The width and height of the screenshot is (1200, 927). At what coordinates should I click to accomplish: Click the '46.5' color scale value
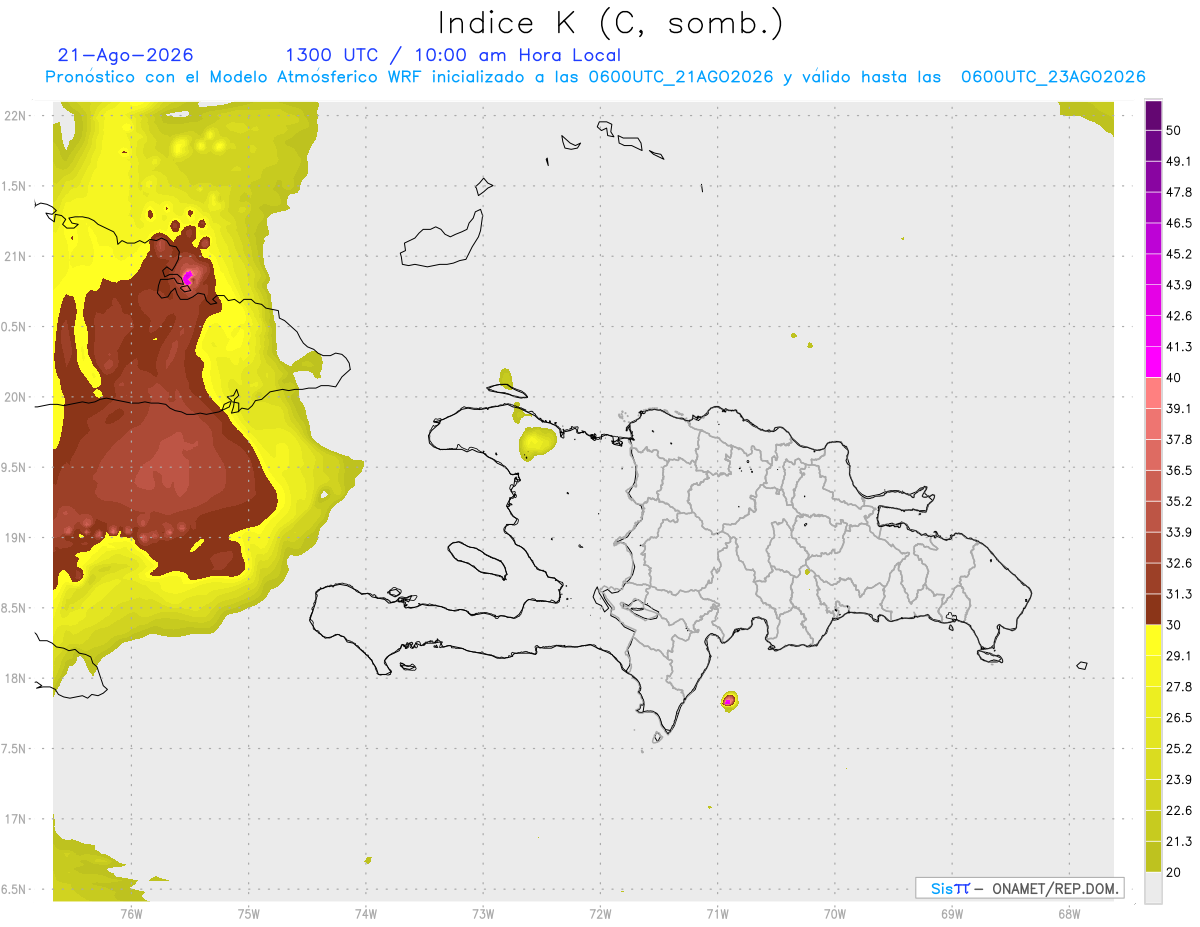[x=1180, y=223]
